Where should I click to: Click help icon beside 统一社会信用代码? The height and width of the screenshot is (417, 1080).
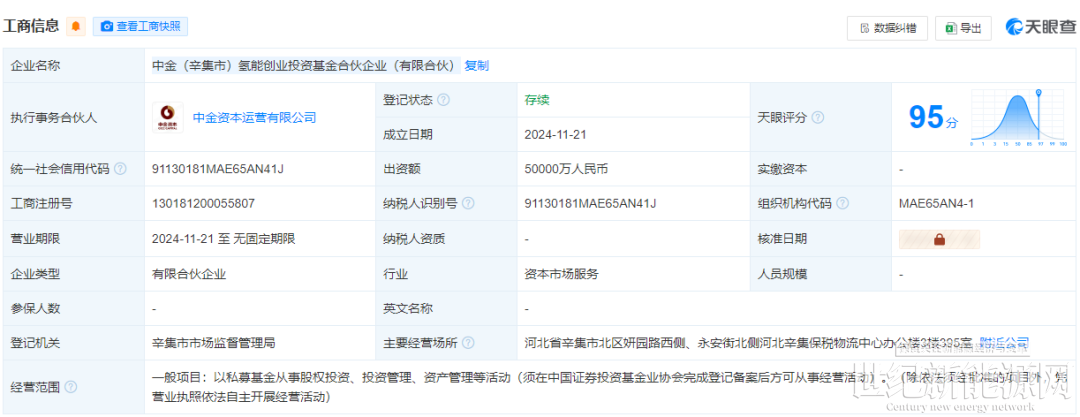pos(120,169)
